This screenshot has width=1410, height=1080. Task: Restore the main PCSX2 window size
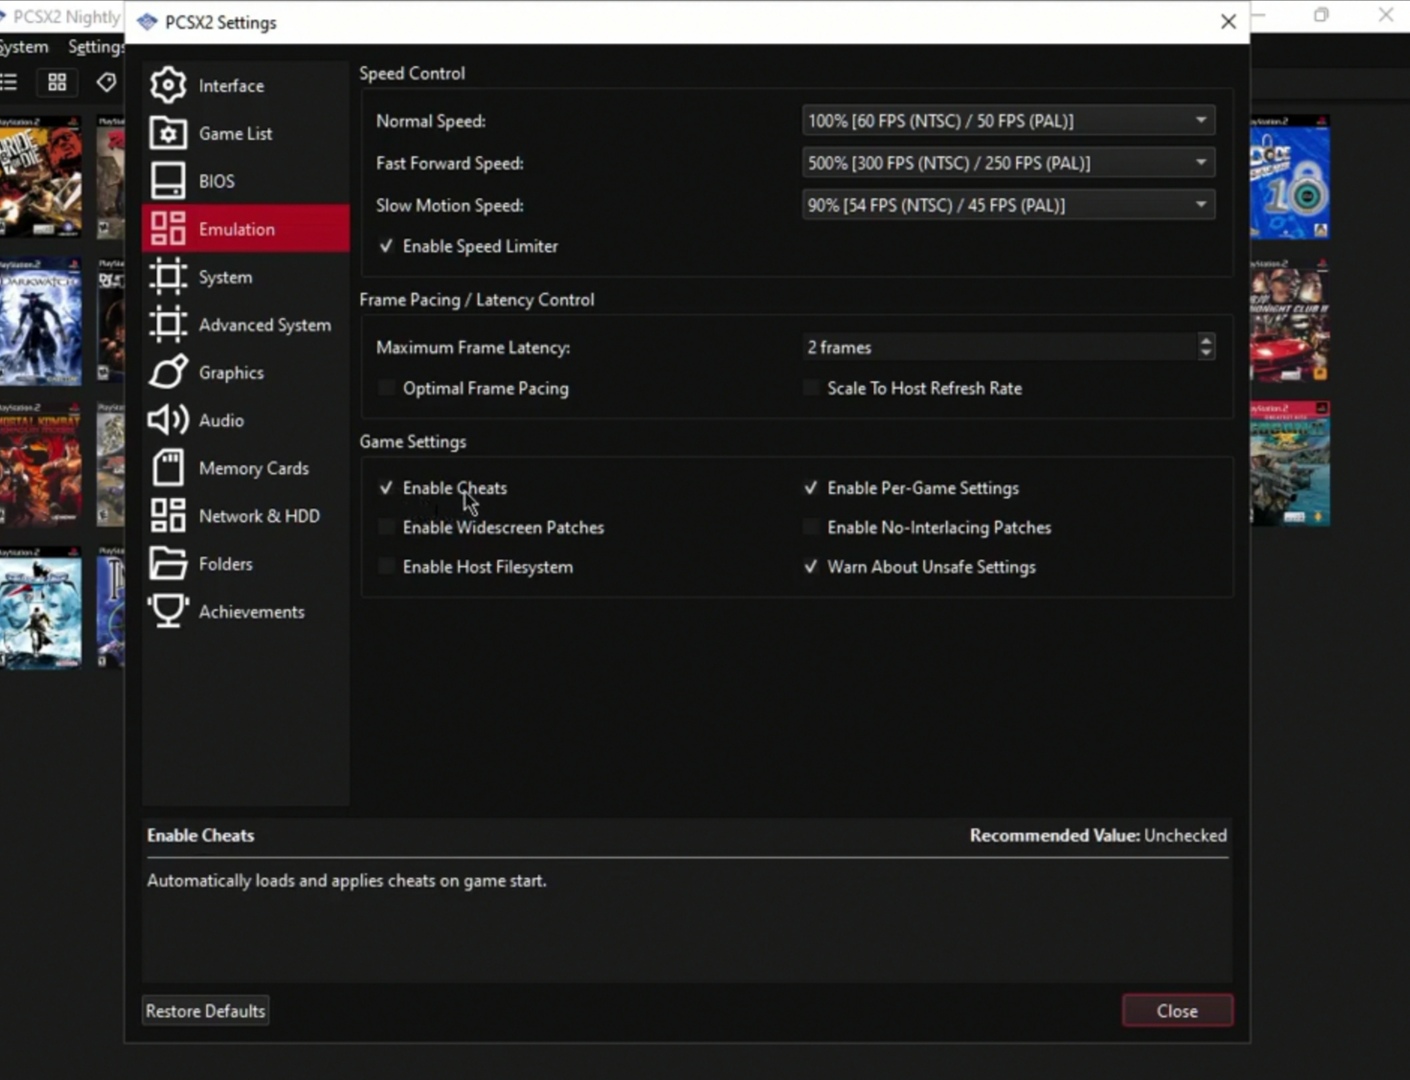(x=1321, y=15)
